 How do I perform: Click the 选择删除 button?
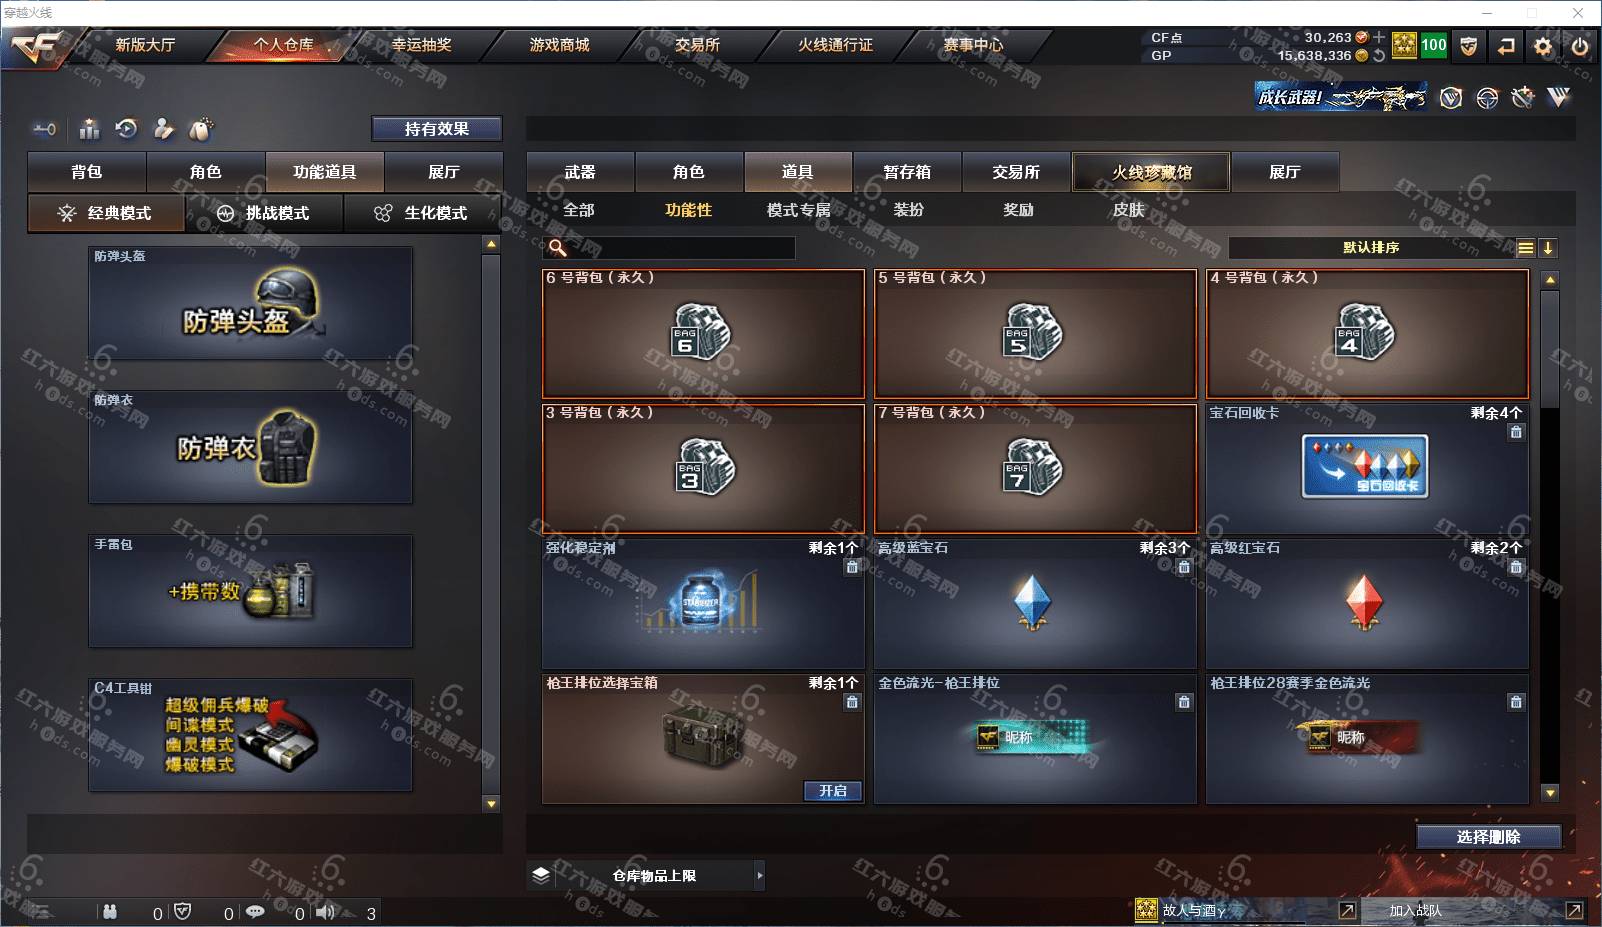click(x=1488, y=837)
